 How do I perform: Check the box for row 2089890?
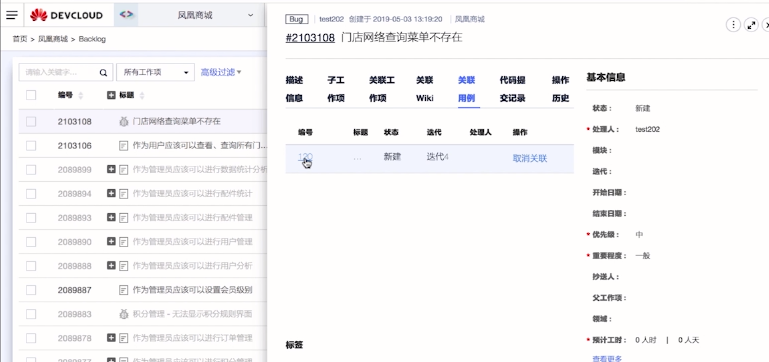click(x=31, y=241)
